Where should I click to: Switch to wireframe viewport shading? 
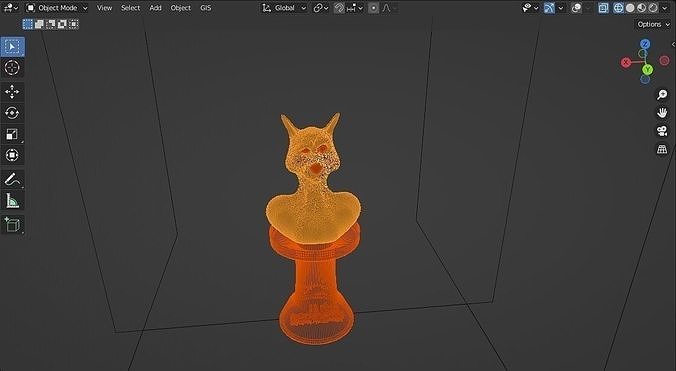coord(618,8)
